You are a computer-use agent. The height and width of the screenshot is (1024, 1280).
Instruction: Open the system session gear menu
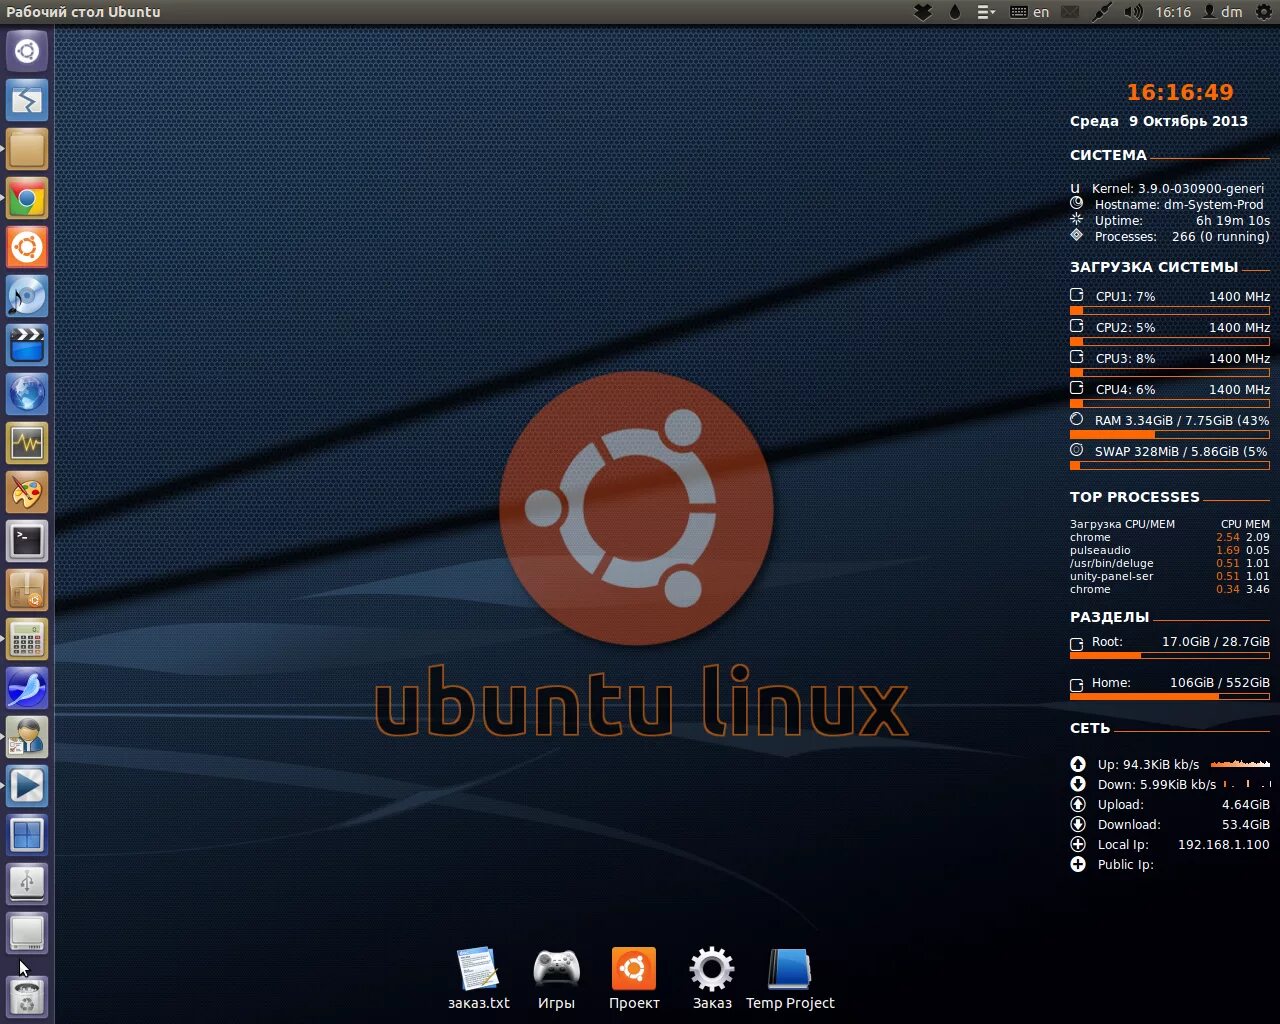[1263, 12]
